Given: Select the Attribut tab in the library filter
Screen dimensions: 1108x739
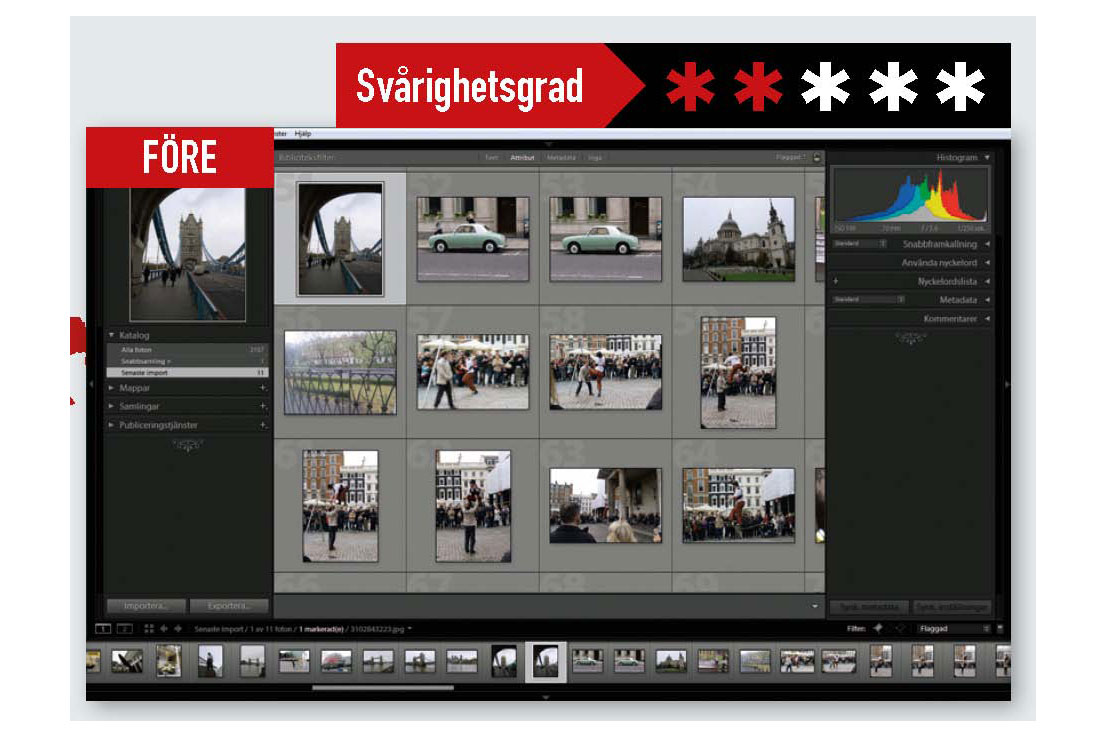Looking at the screenshot, I should (522, 157).
